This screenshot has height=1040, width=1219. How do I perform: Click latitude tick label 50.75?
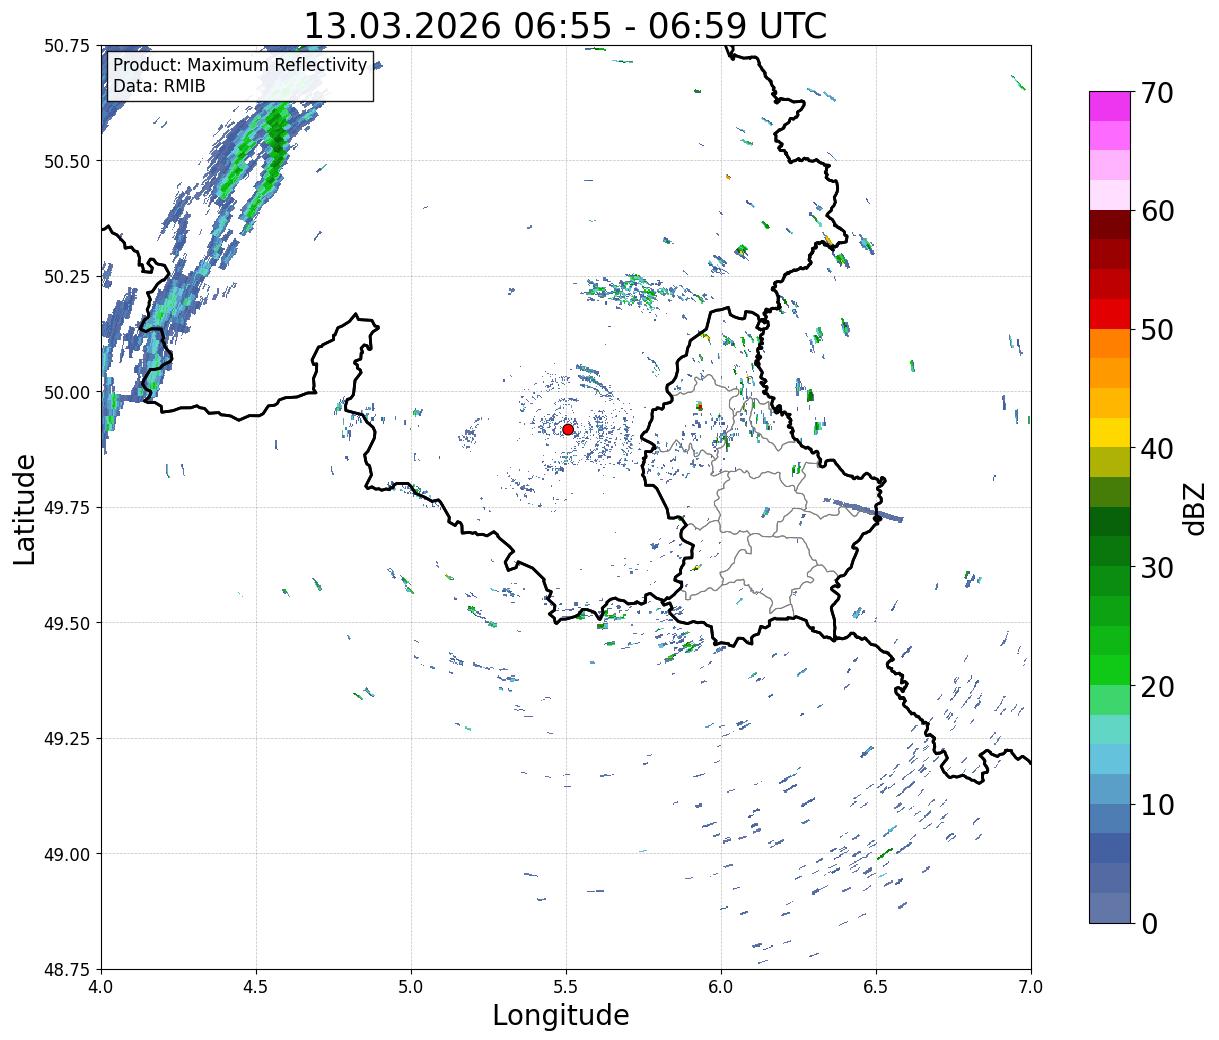[x=67, y=46]
